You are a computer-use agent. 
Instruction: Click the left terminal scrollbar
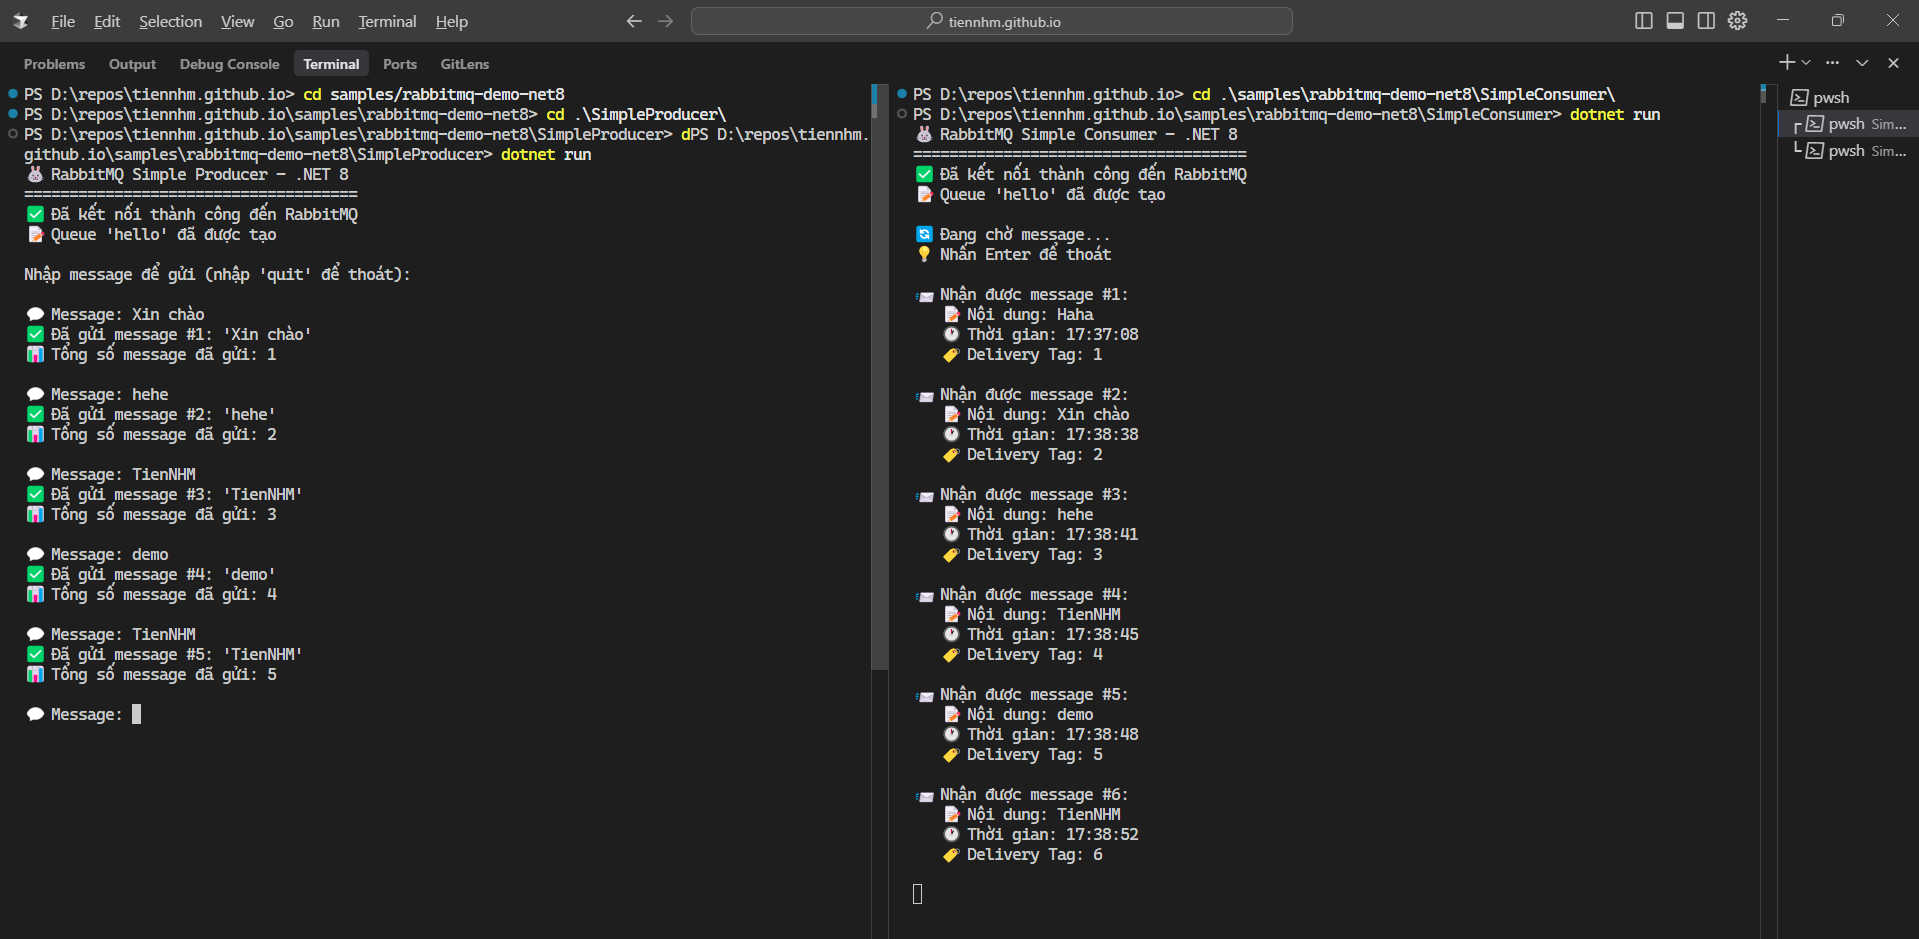point(879,377)
